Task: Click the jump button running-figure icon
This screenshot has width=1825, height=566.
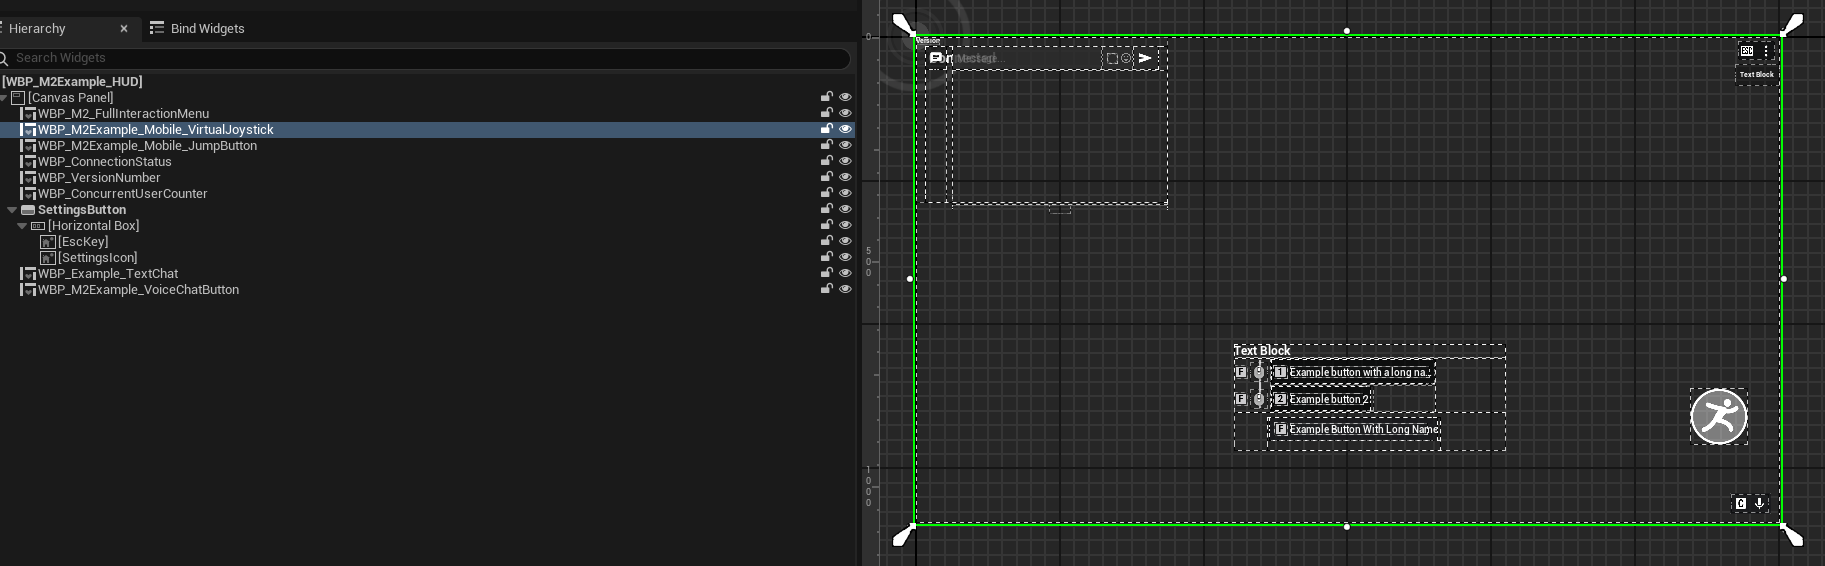Action: (x=1718, y=417)
